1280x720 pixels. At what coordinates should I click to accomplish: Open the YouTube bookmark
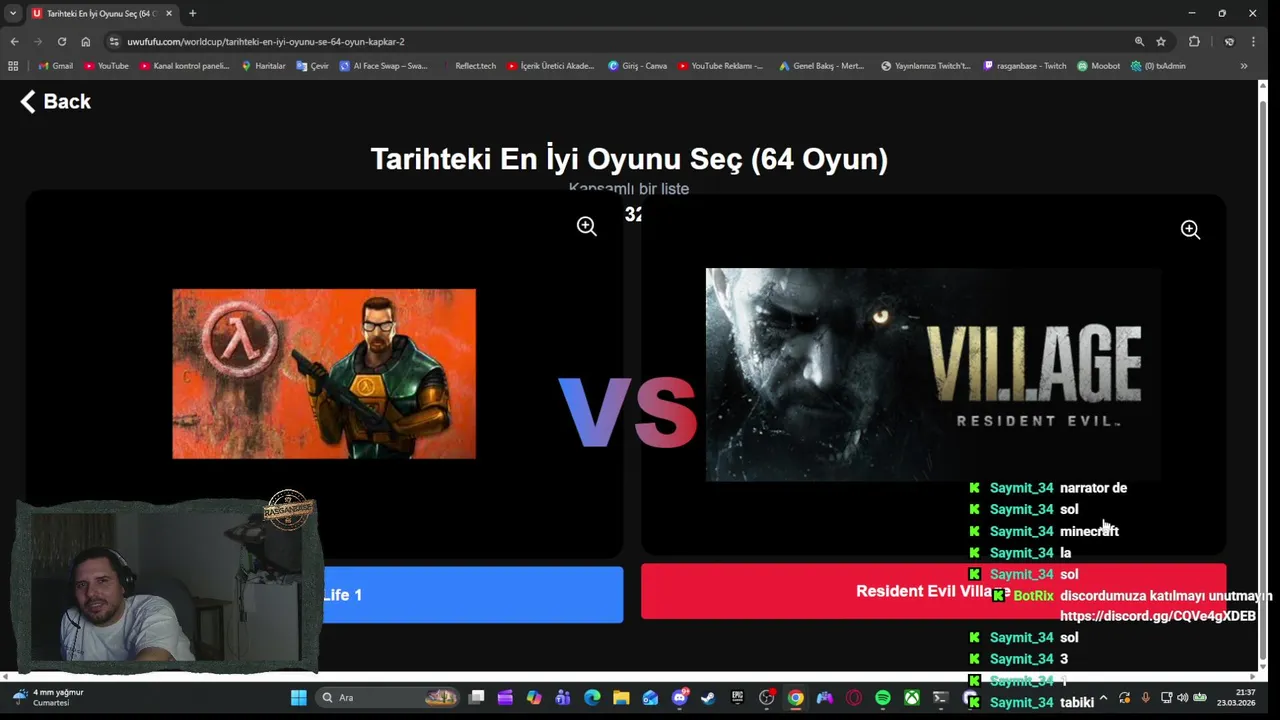coord(106,66)
